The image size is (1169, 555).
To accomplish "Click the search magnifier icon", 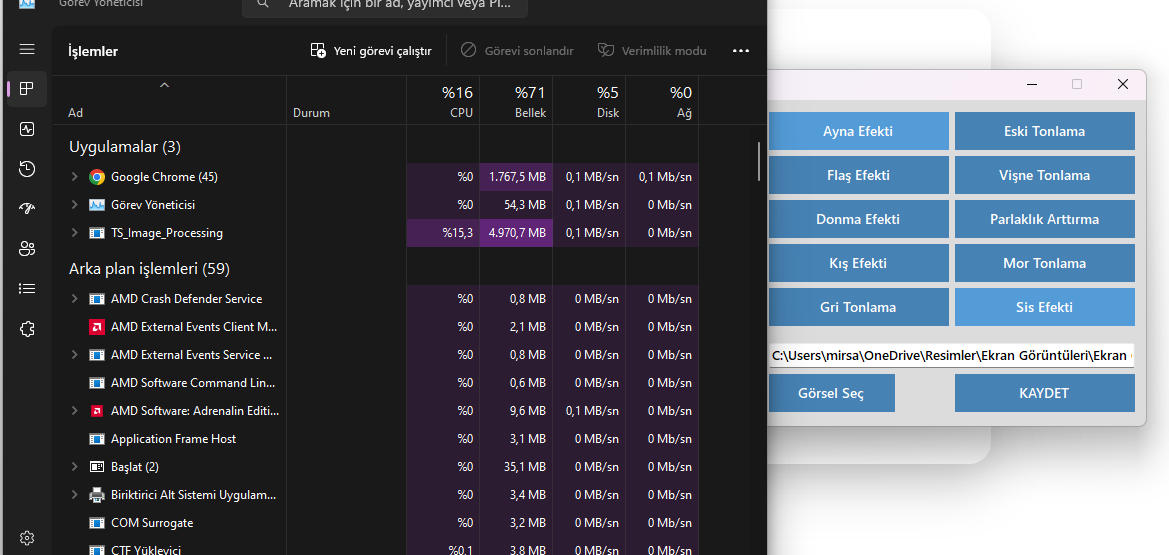I will 262,4.
